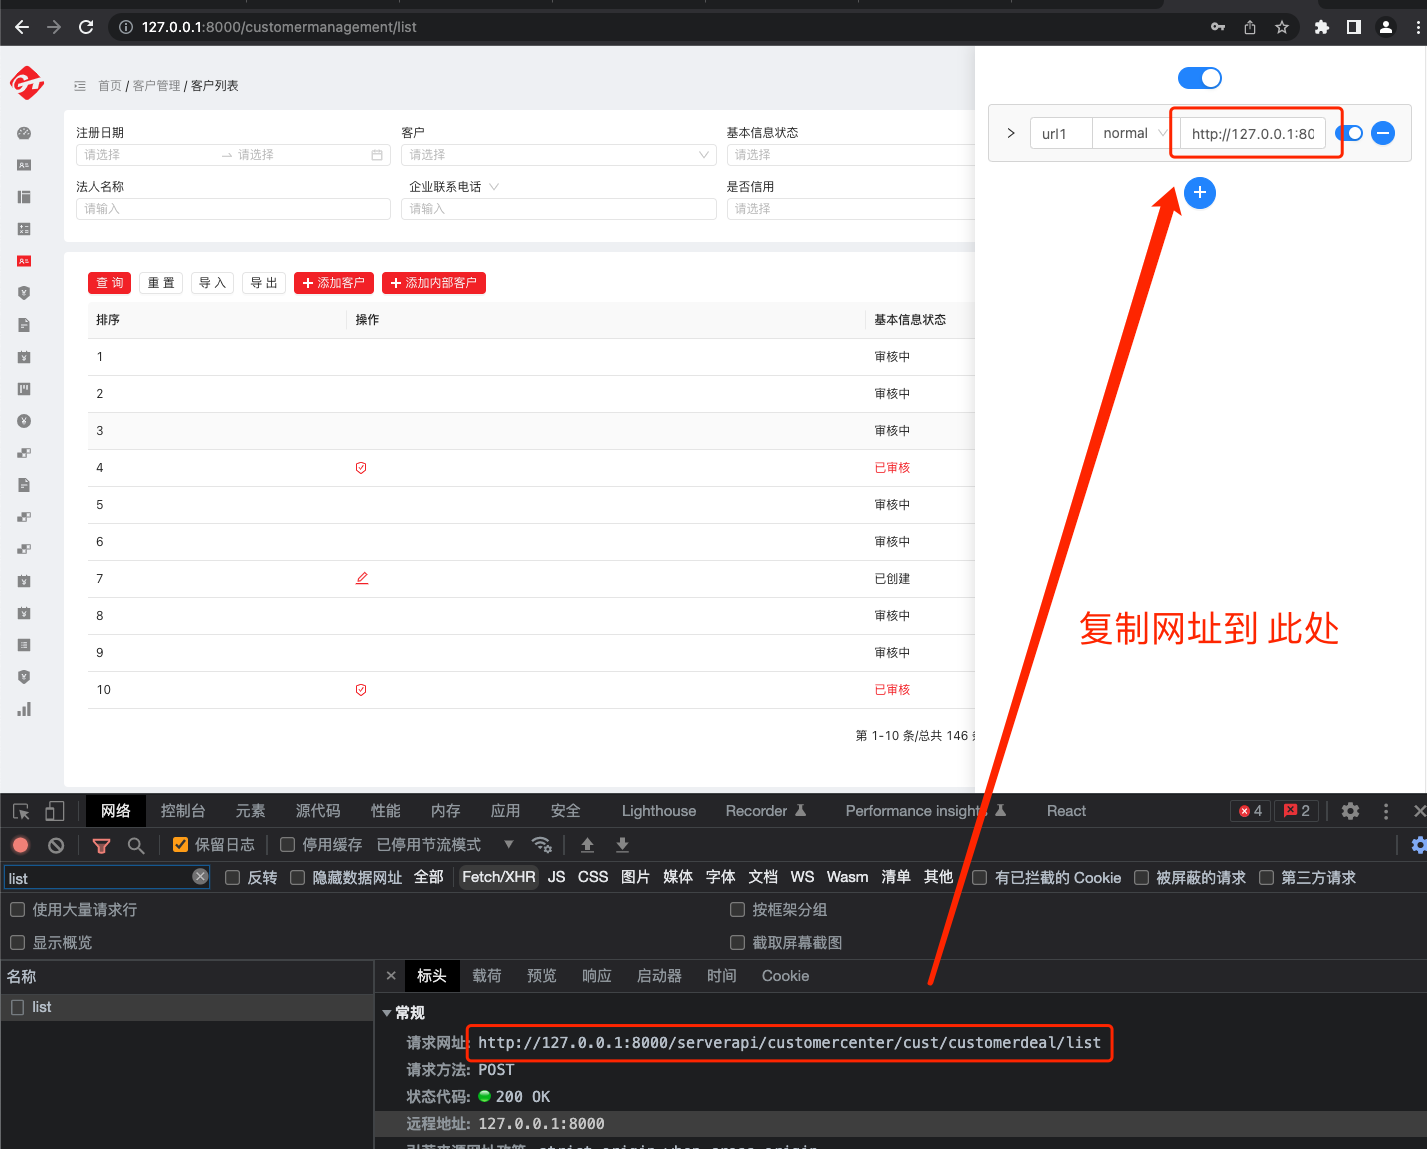Click the red edit pencil in row 7

[362, 578]
